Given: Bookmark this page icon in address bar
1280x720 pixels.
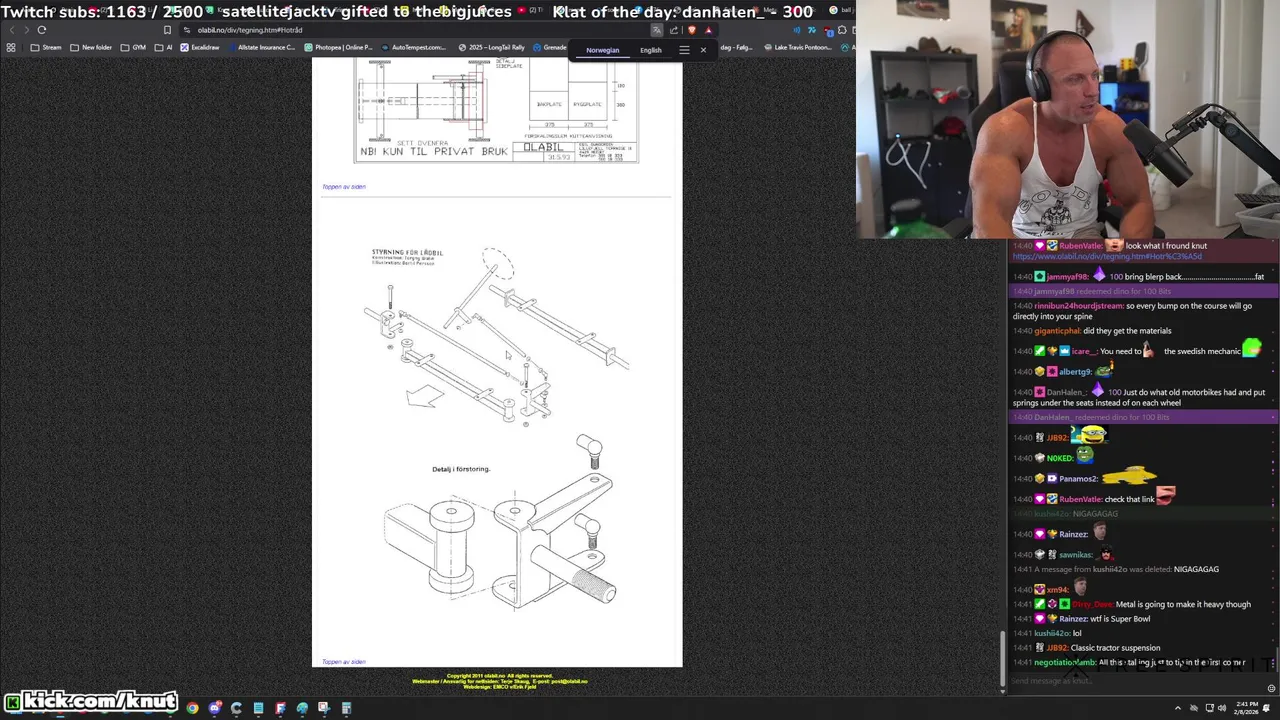Looking at the screenshot, I should [x=167, y=30].
